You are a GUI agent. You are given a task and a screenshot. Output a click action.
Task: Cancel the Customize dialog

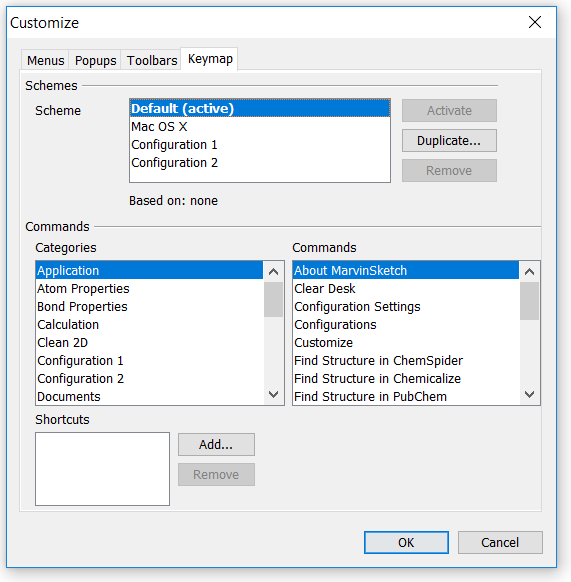tap(500, 542)
